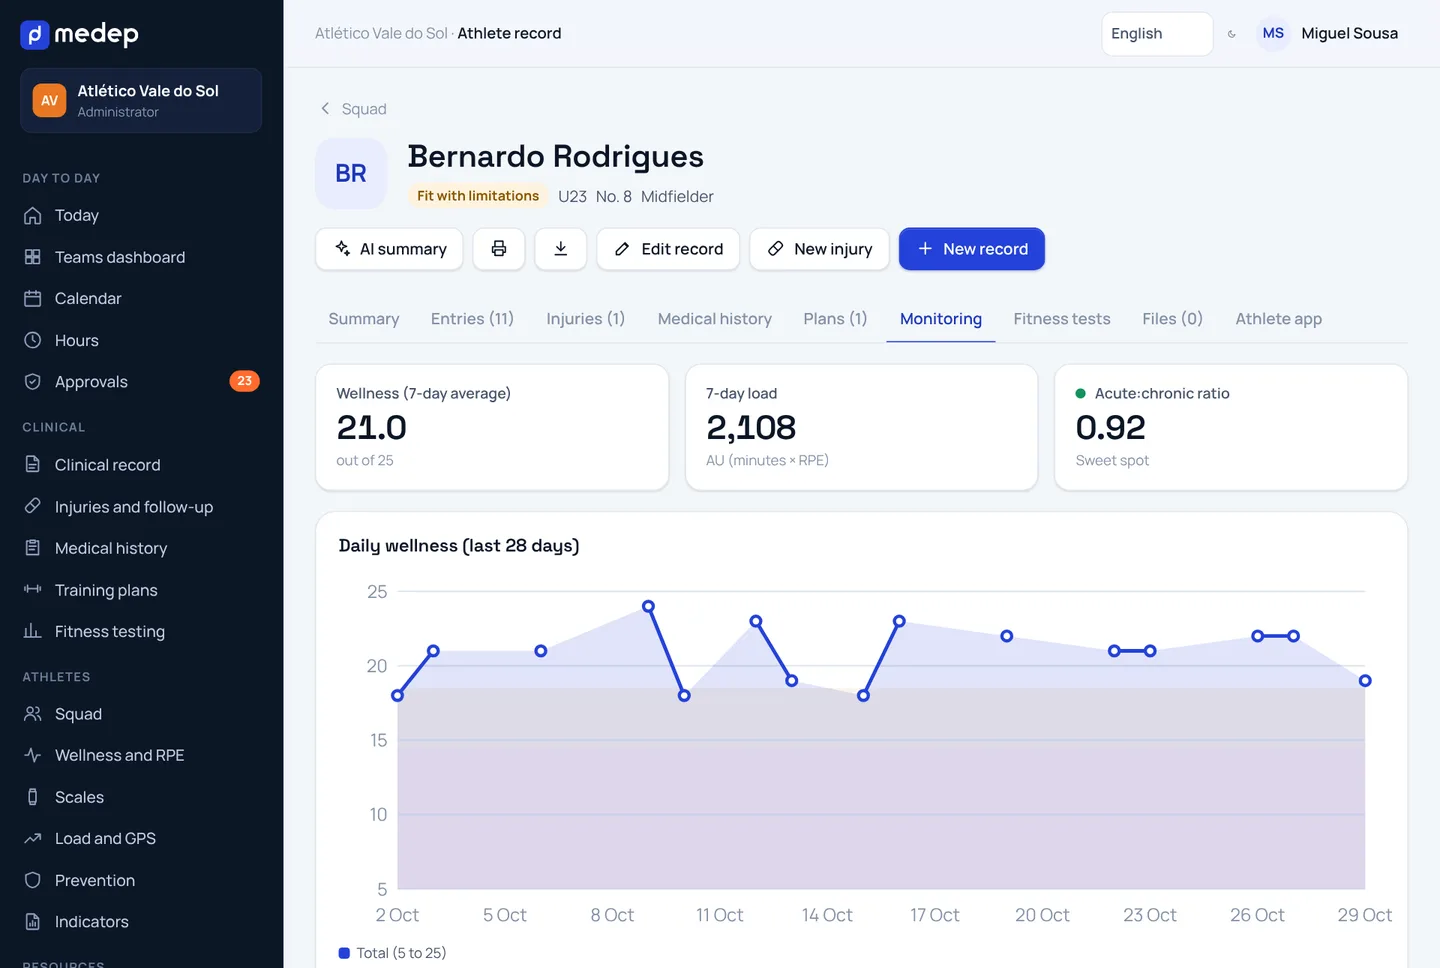Click the download icon button

pos(561,249)
